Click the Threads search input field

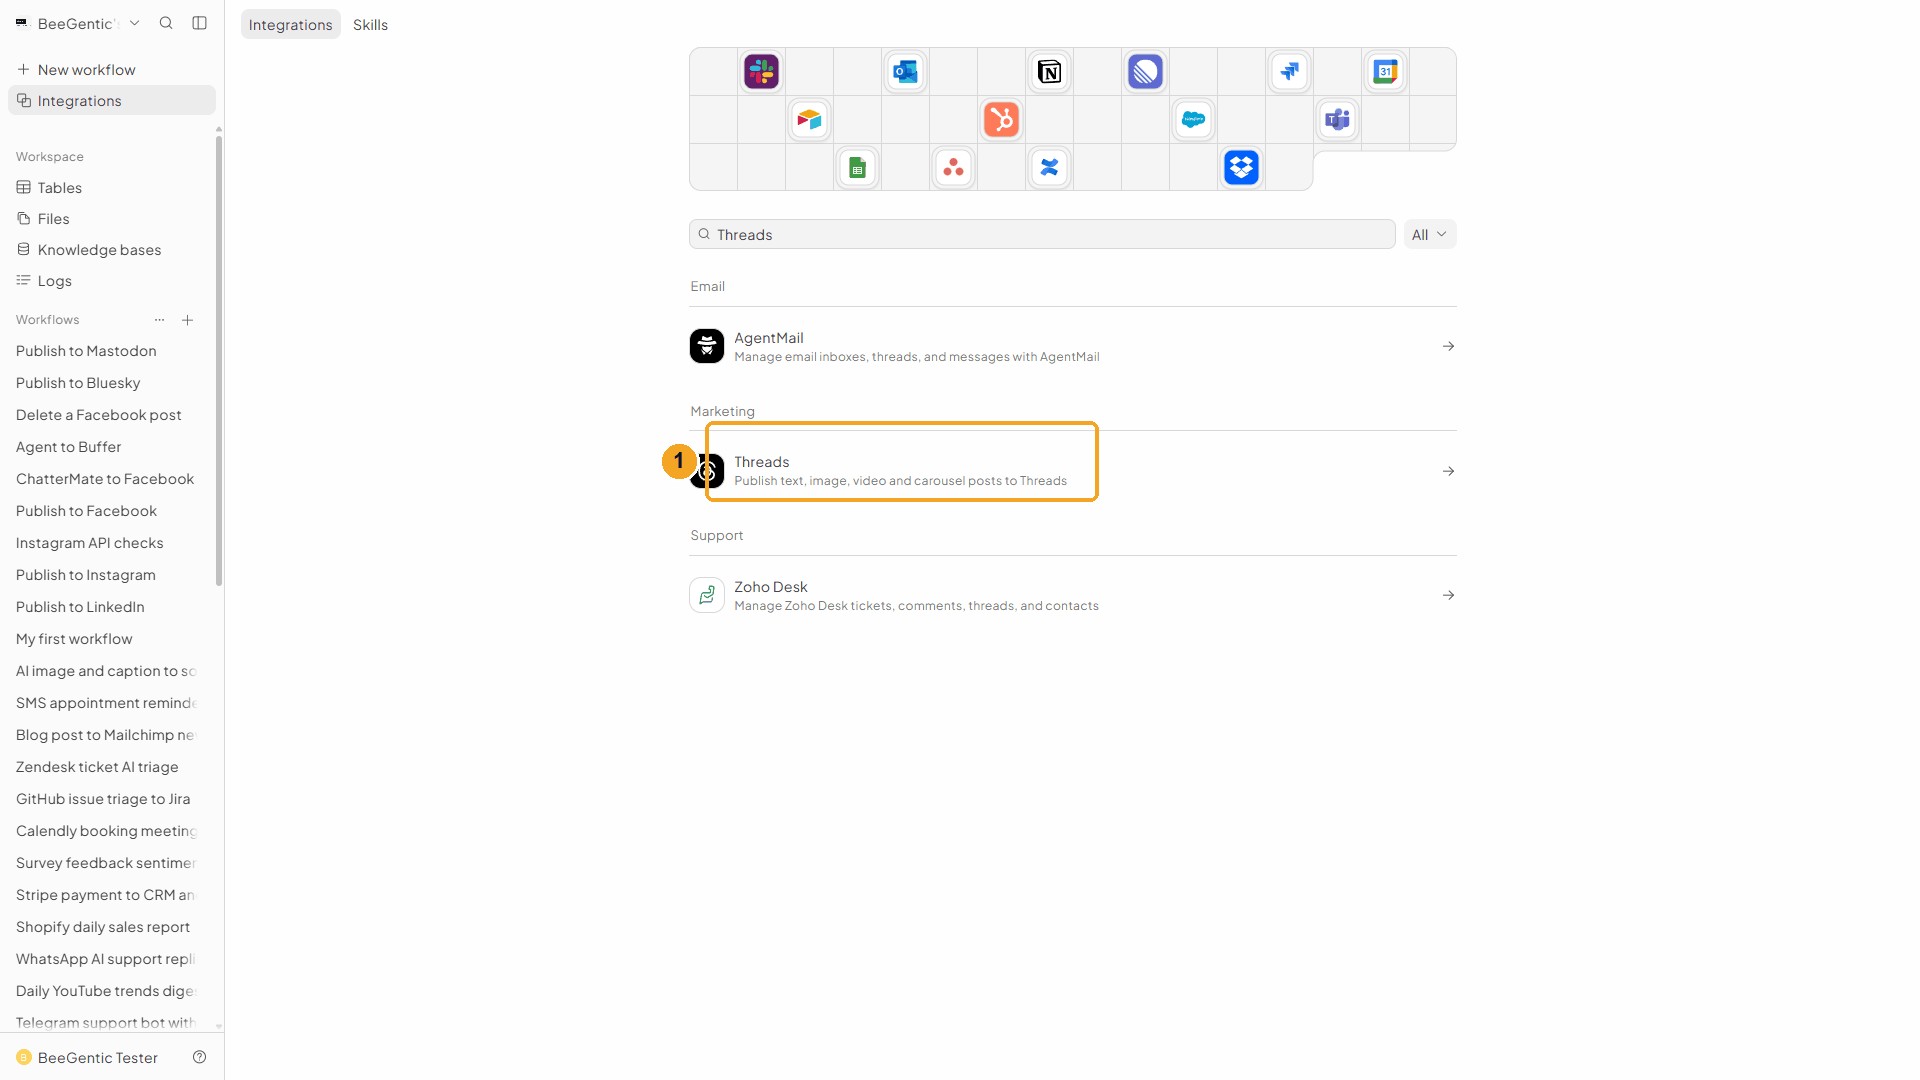click(1042, 234)
